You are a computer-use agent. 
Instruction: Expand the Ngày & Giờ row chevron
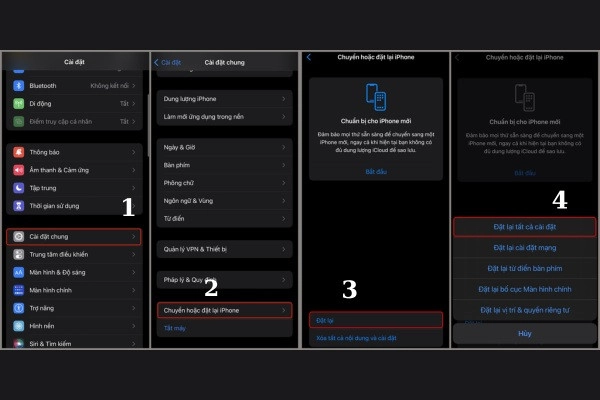[285, 148]
